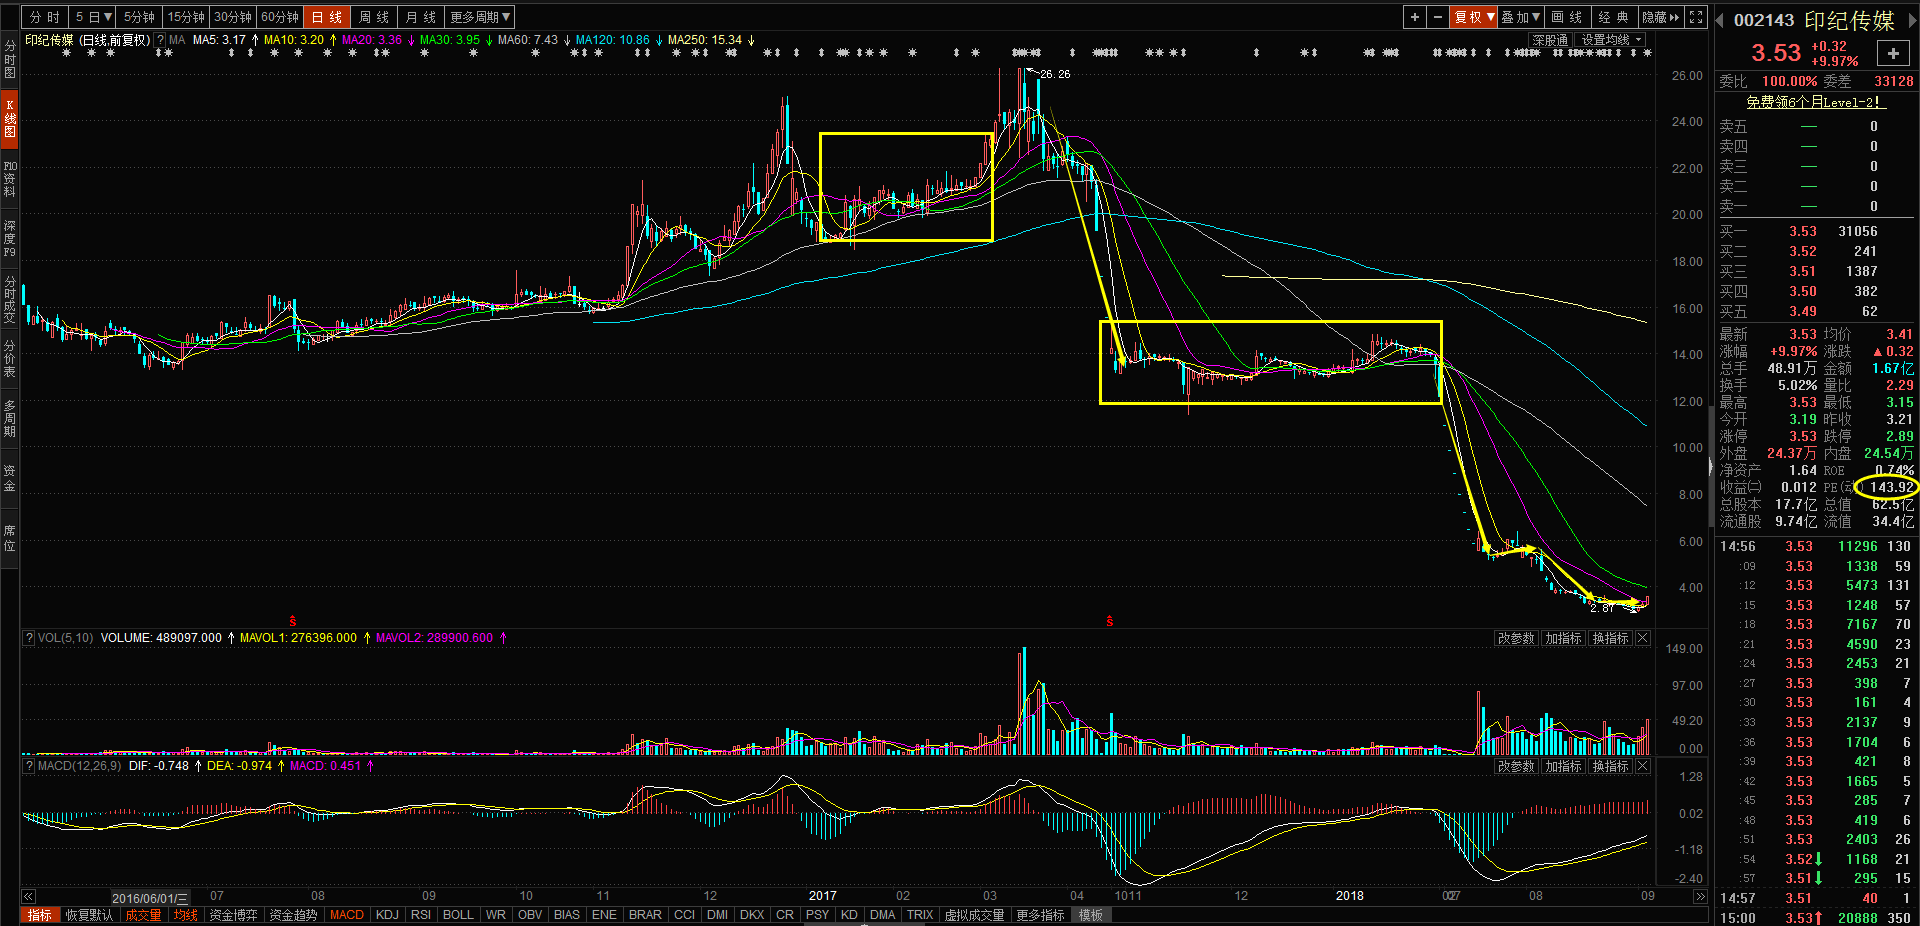Click the 免费领6个月Level-2 link
The width and height of the screenshot is (1920, 926).
[x=1814, y=102]
